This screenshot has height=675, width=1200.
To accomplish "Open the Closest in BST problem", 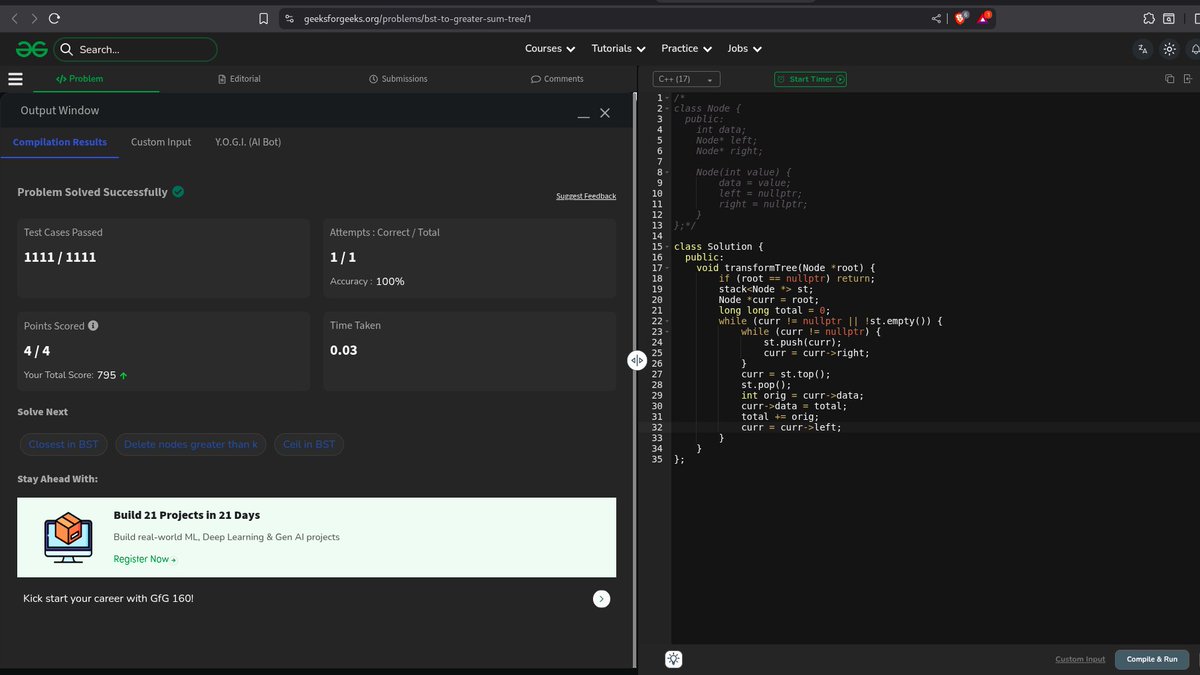I will [63, 444].
